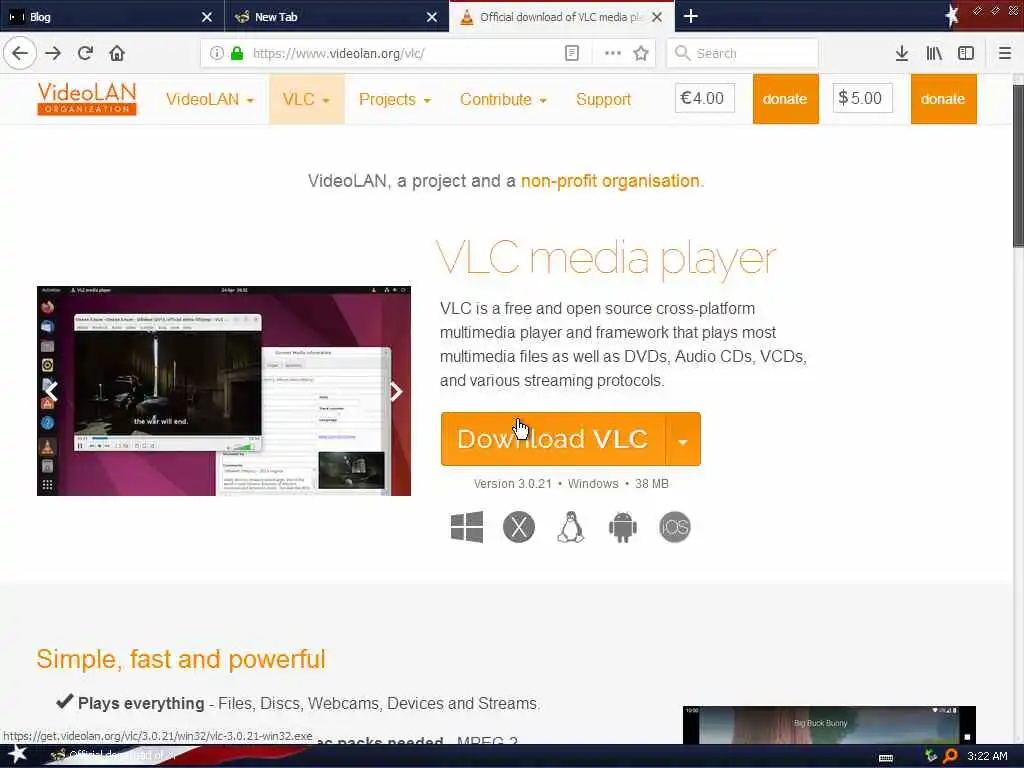1024x768 pixels.
Task: Close the Blog tab
Action: click(x=206, y=17)
